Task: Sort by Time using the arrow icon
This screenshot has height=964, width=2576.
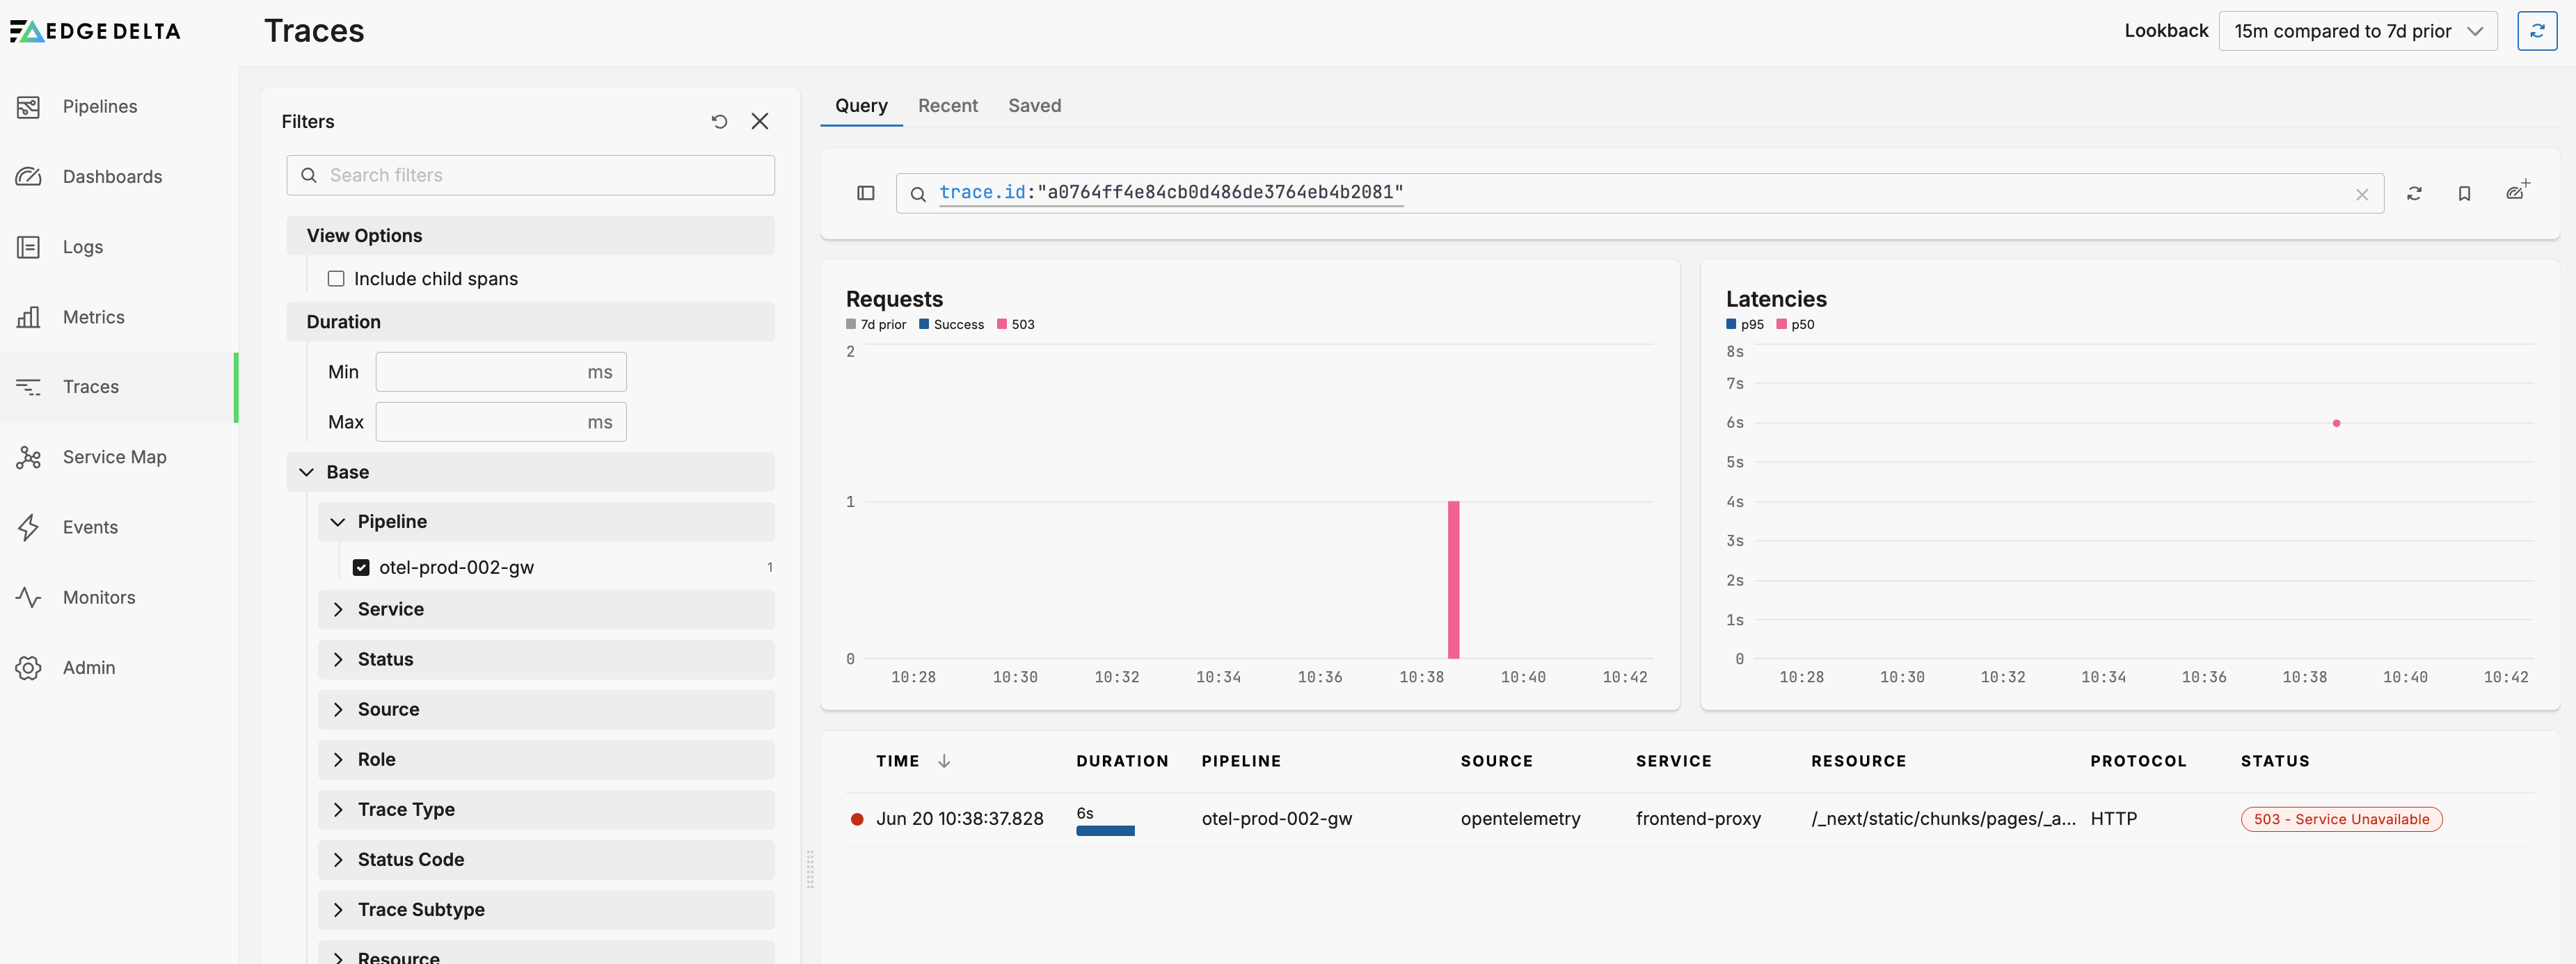Action: [x=943, y=761]
